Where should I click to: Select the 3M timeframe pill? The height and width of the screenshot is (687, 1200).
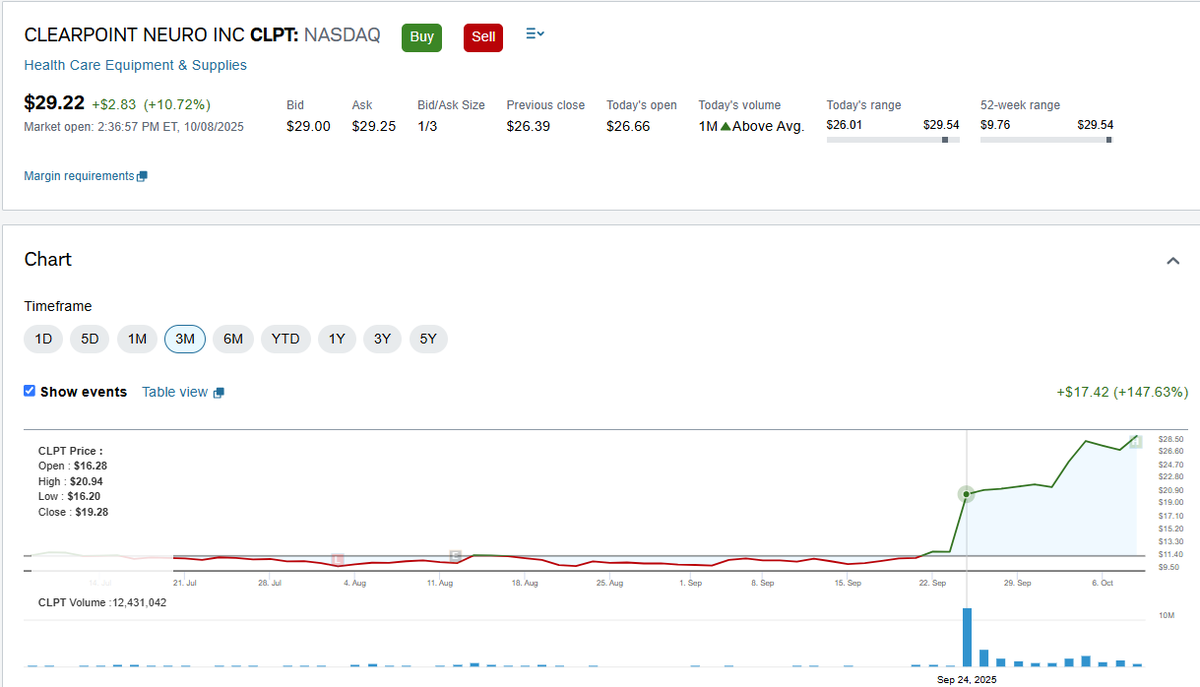tap(185, 339)
